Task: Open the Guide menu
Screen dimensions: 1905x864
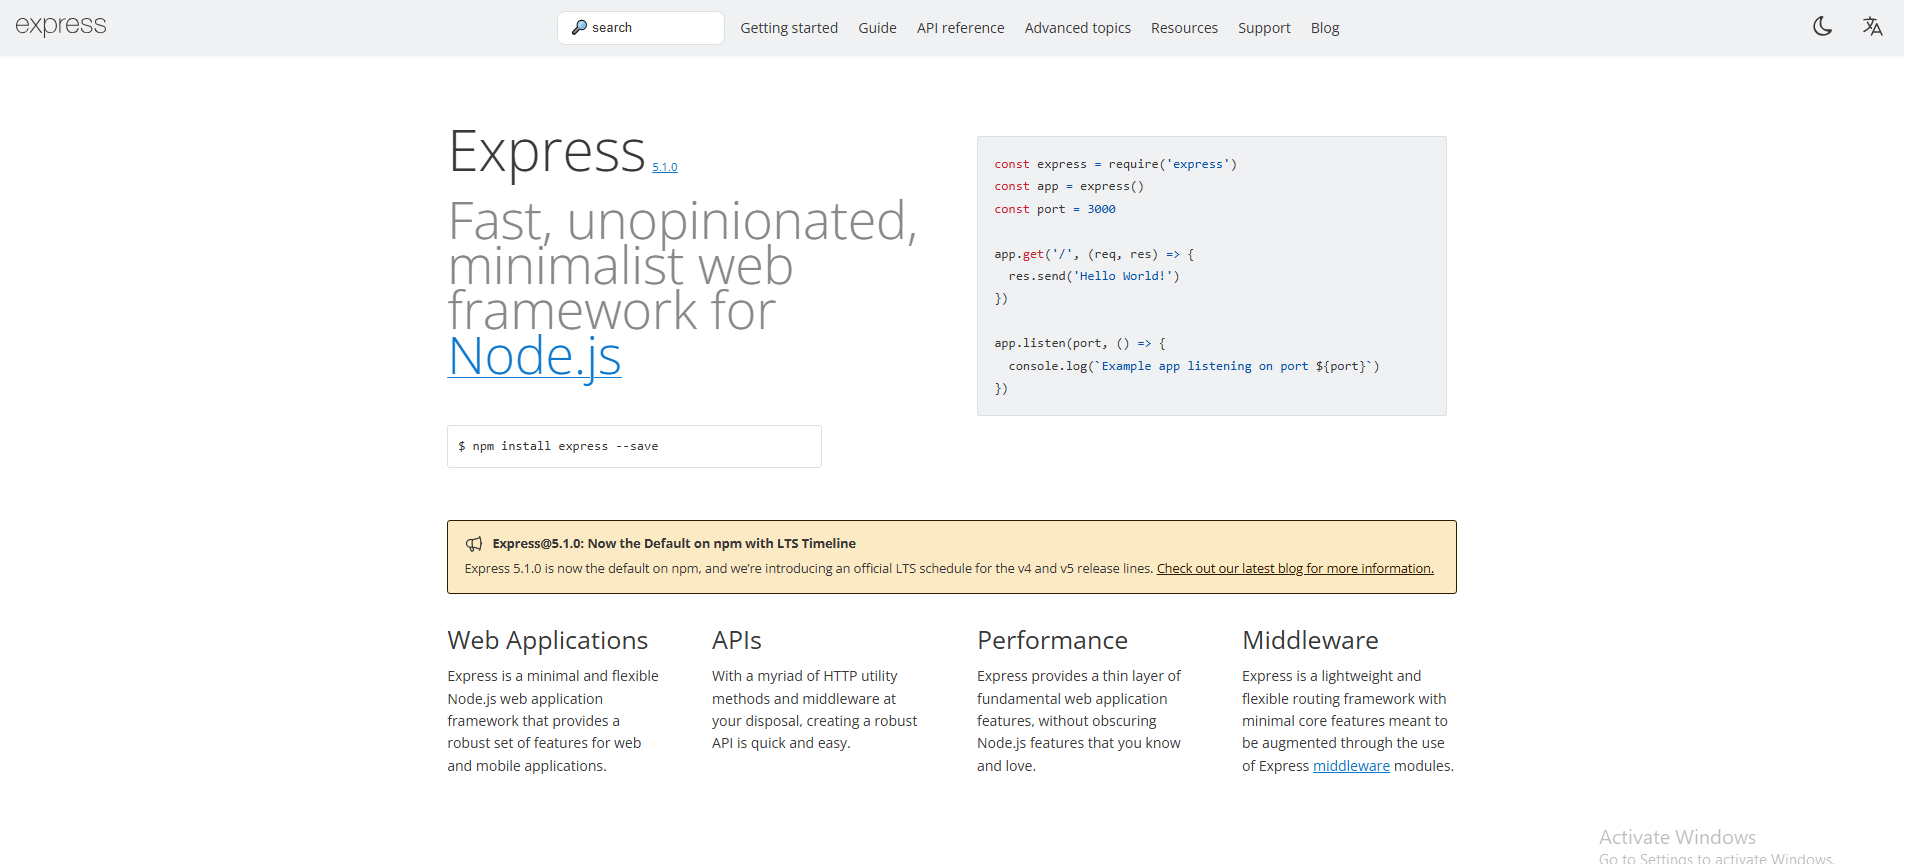Action: (x=877, y=28)
